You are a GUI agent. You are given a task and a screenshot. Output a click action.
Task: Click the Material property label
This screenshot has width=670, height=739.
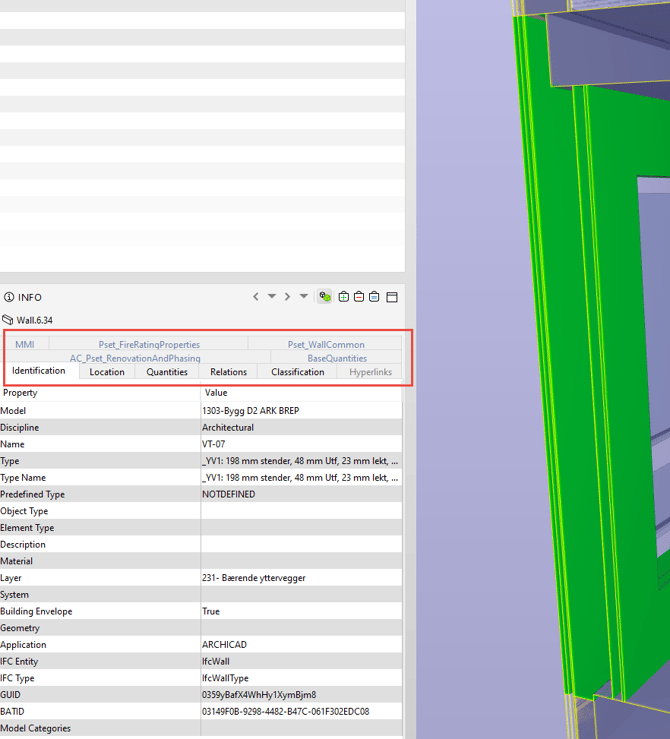pyautogui.click(x=16, y=561)
